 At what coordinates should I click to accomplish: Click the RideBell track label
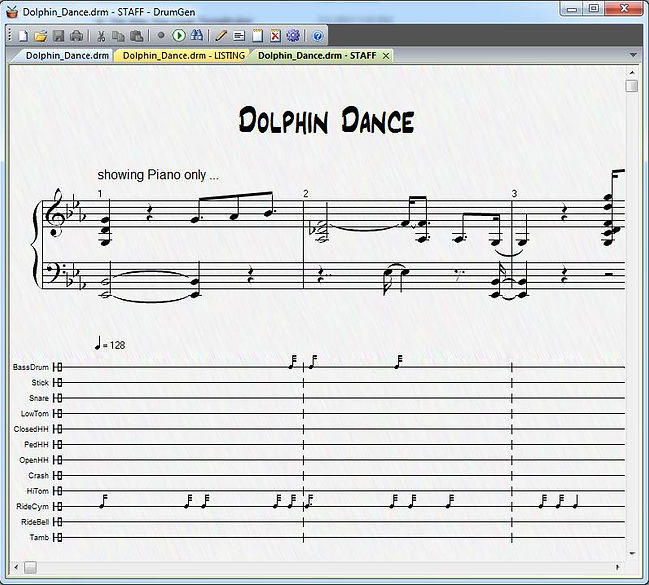point(35,522)
